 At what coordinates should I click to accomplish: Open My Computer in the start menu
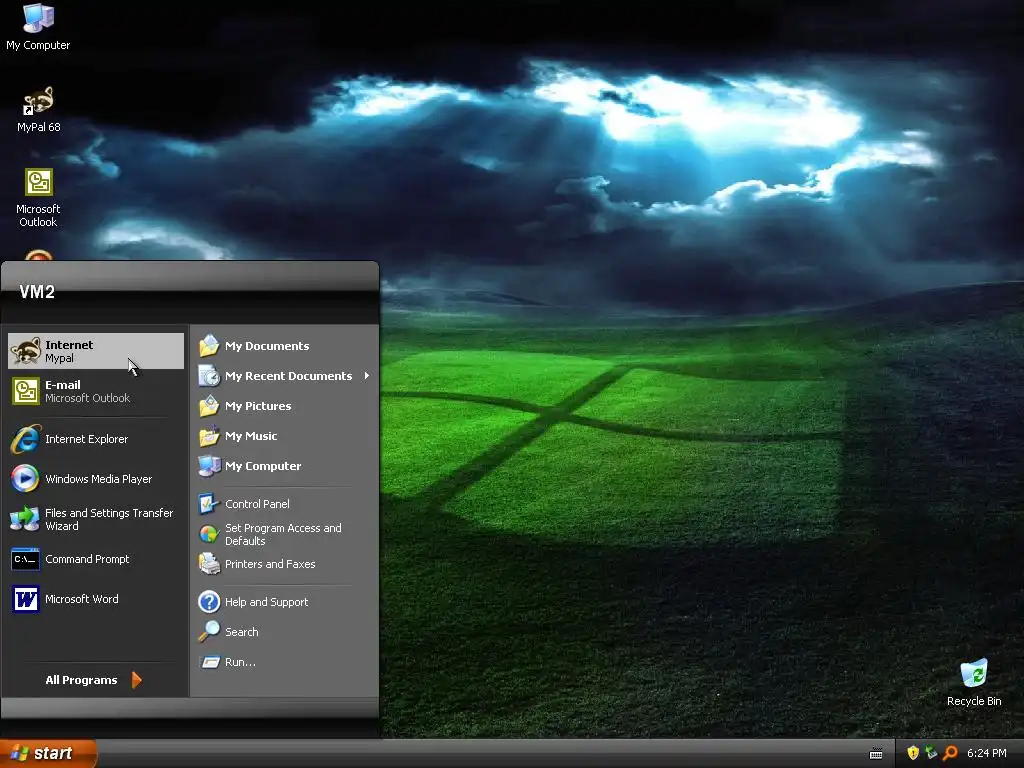[283, 466]
